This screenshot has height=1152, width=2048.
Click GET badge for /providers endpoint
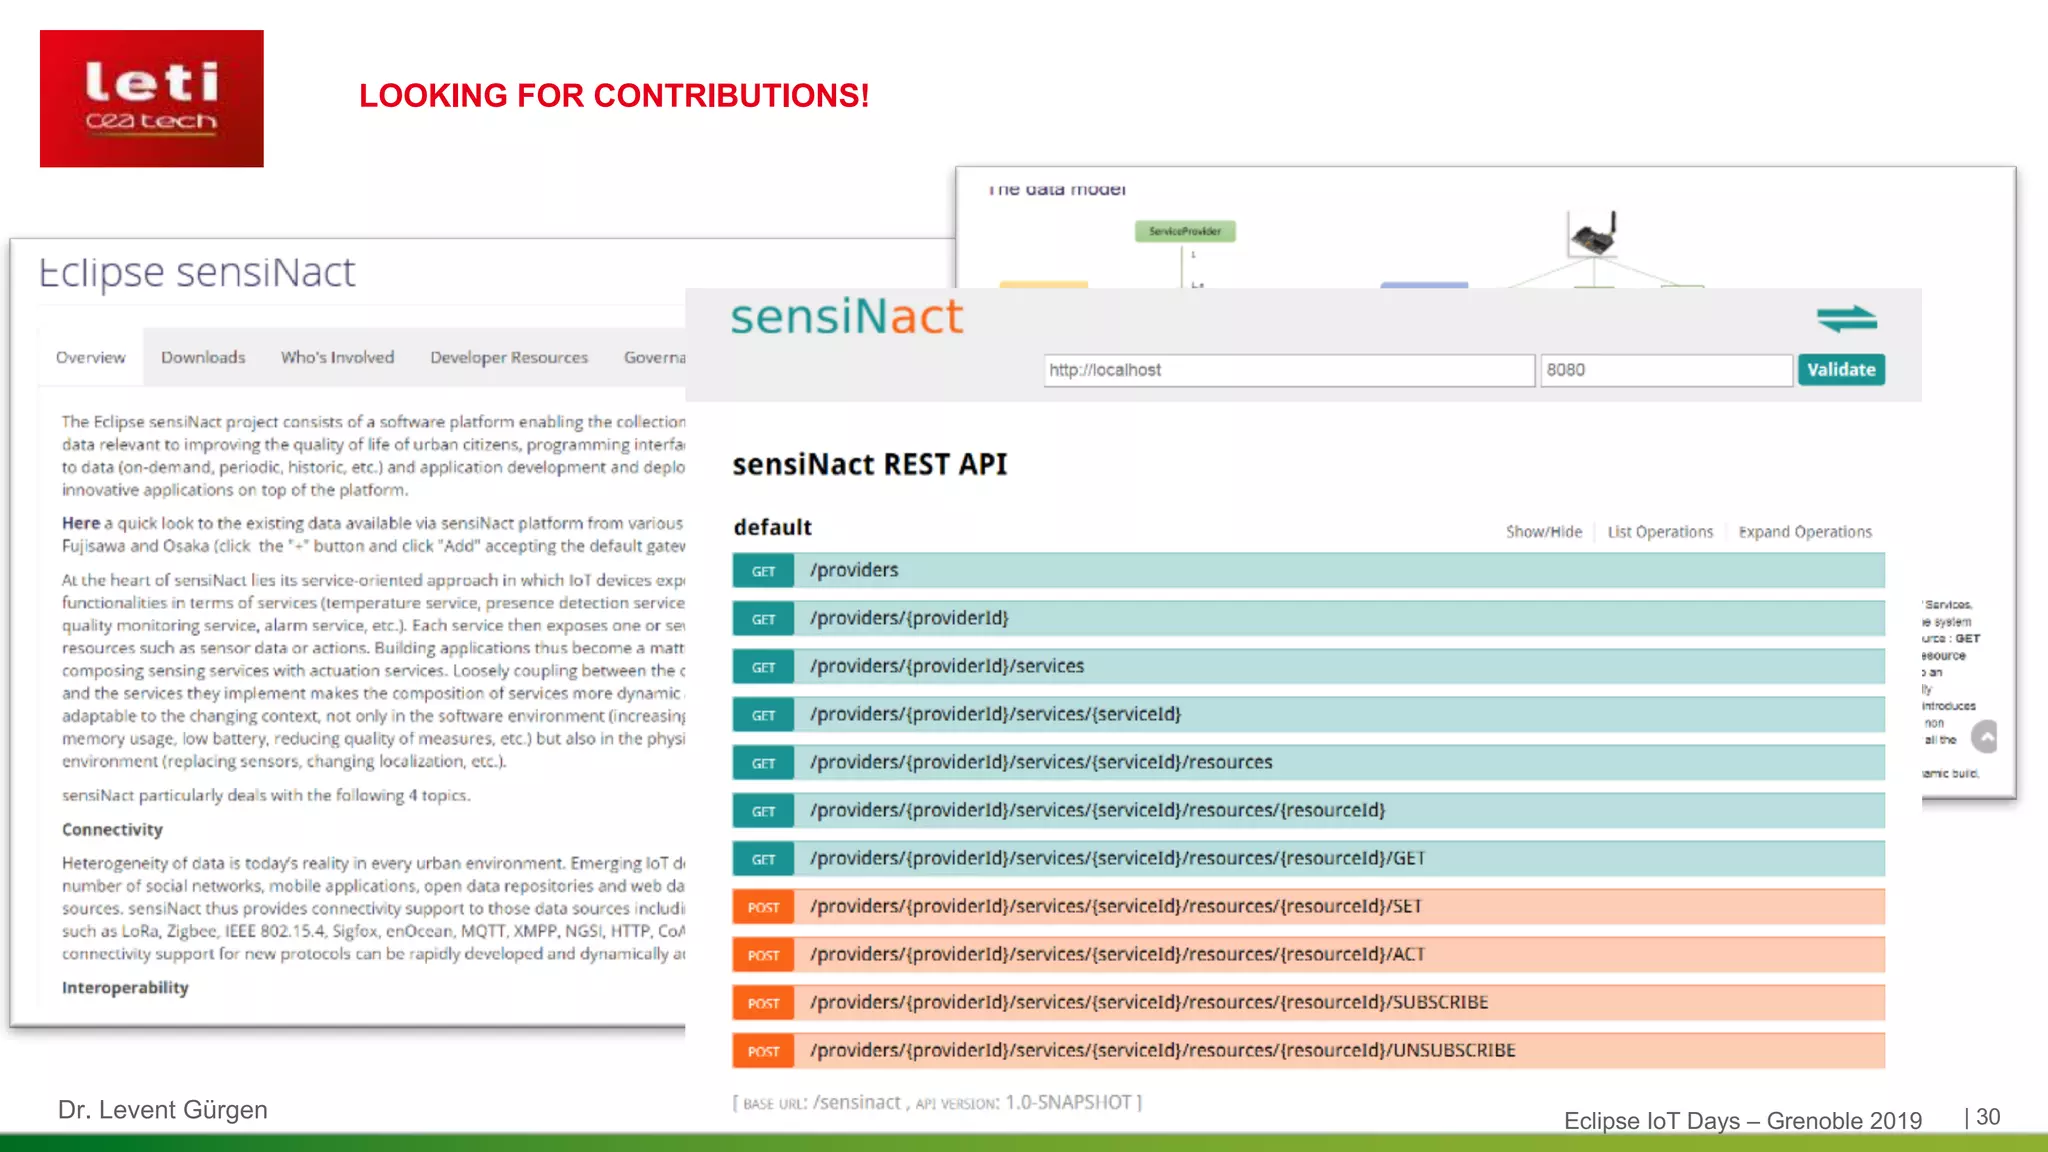763,571
